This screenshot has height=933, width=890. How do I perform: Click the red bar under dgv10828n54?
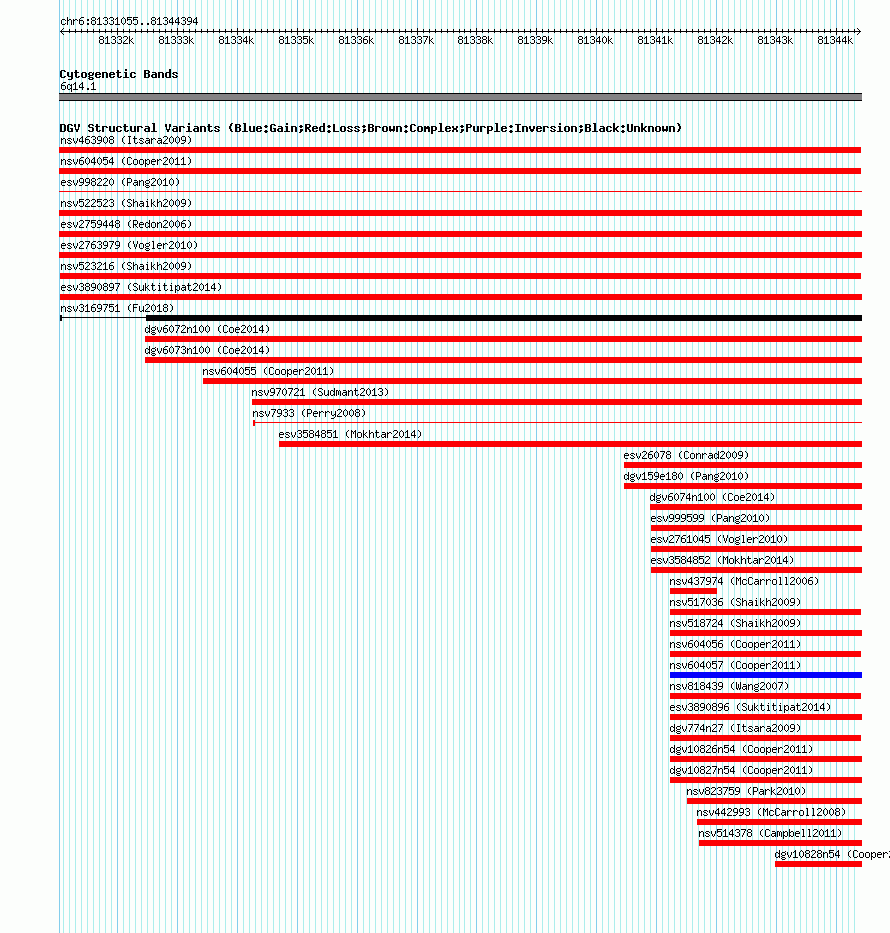(818, 864)
